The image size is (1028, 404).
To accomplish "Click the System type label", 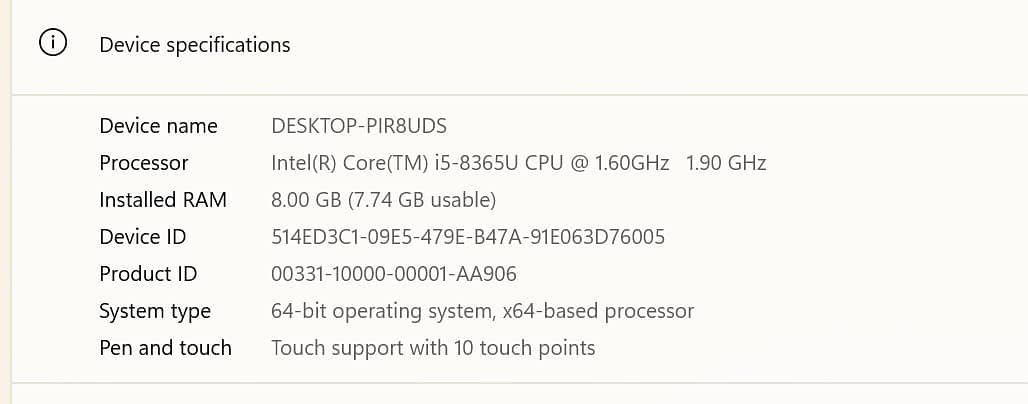I will point(155,311).
